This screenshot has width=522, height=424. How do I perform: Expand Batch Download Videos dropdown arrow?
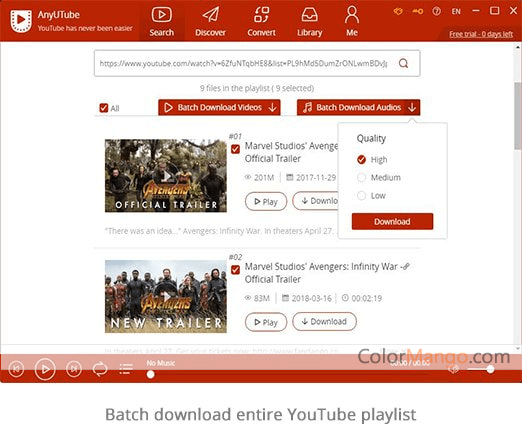(x=273, y=107)
